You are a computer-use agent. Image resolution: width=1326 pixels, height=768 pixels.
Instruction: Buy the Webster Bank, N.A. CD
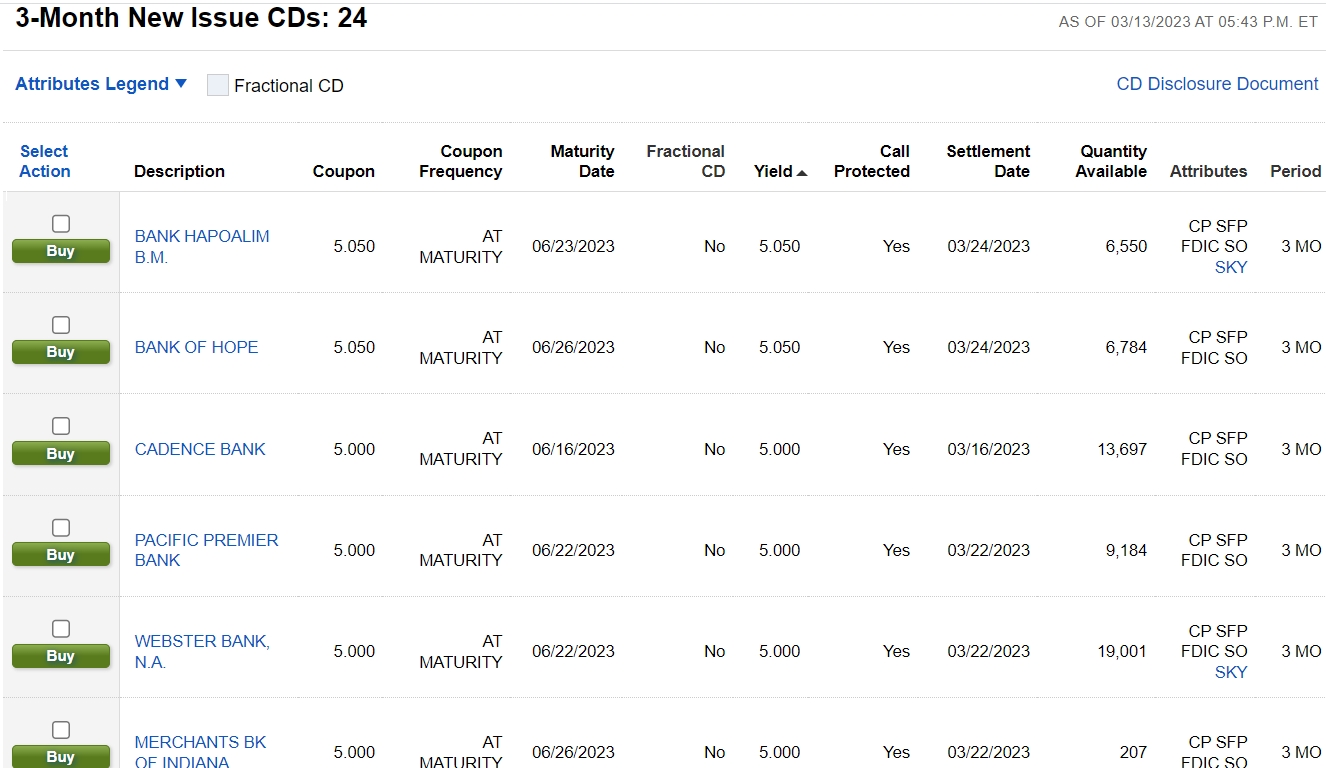(61, 656)
